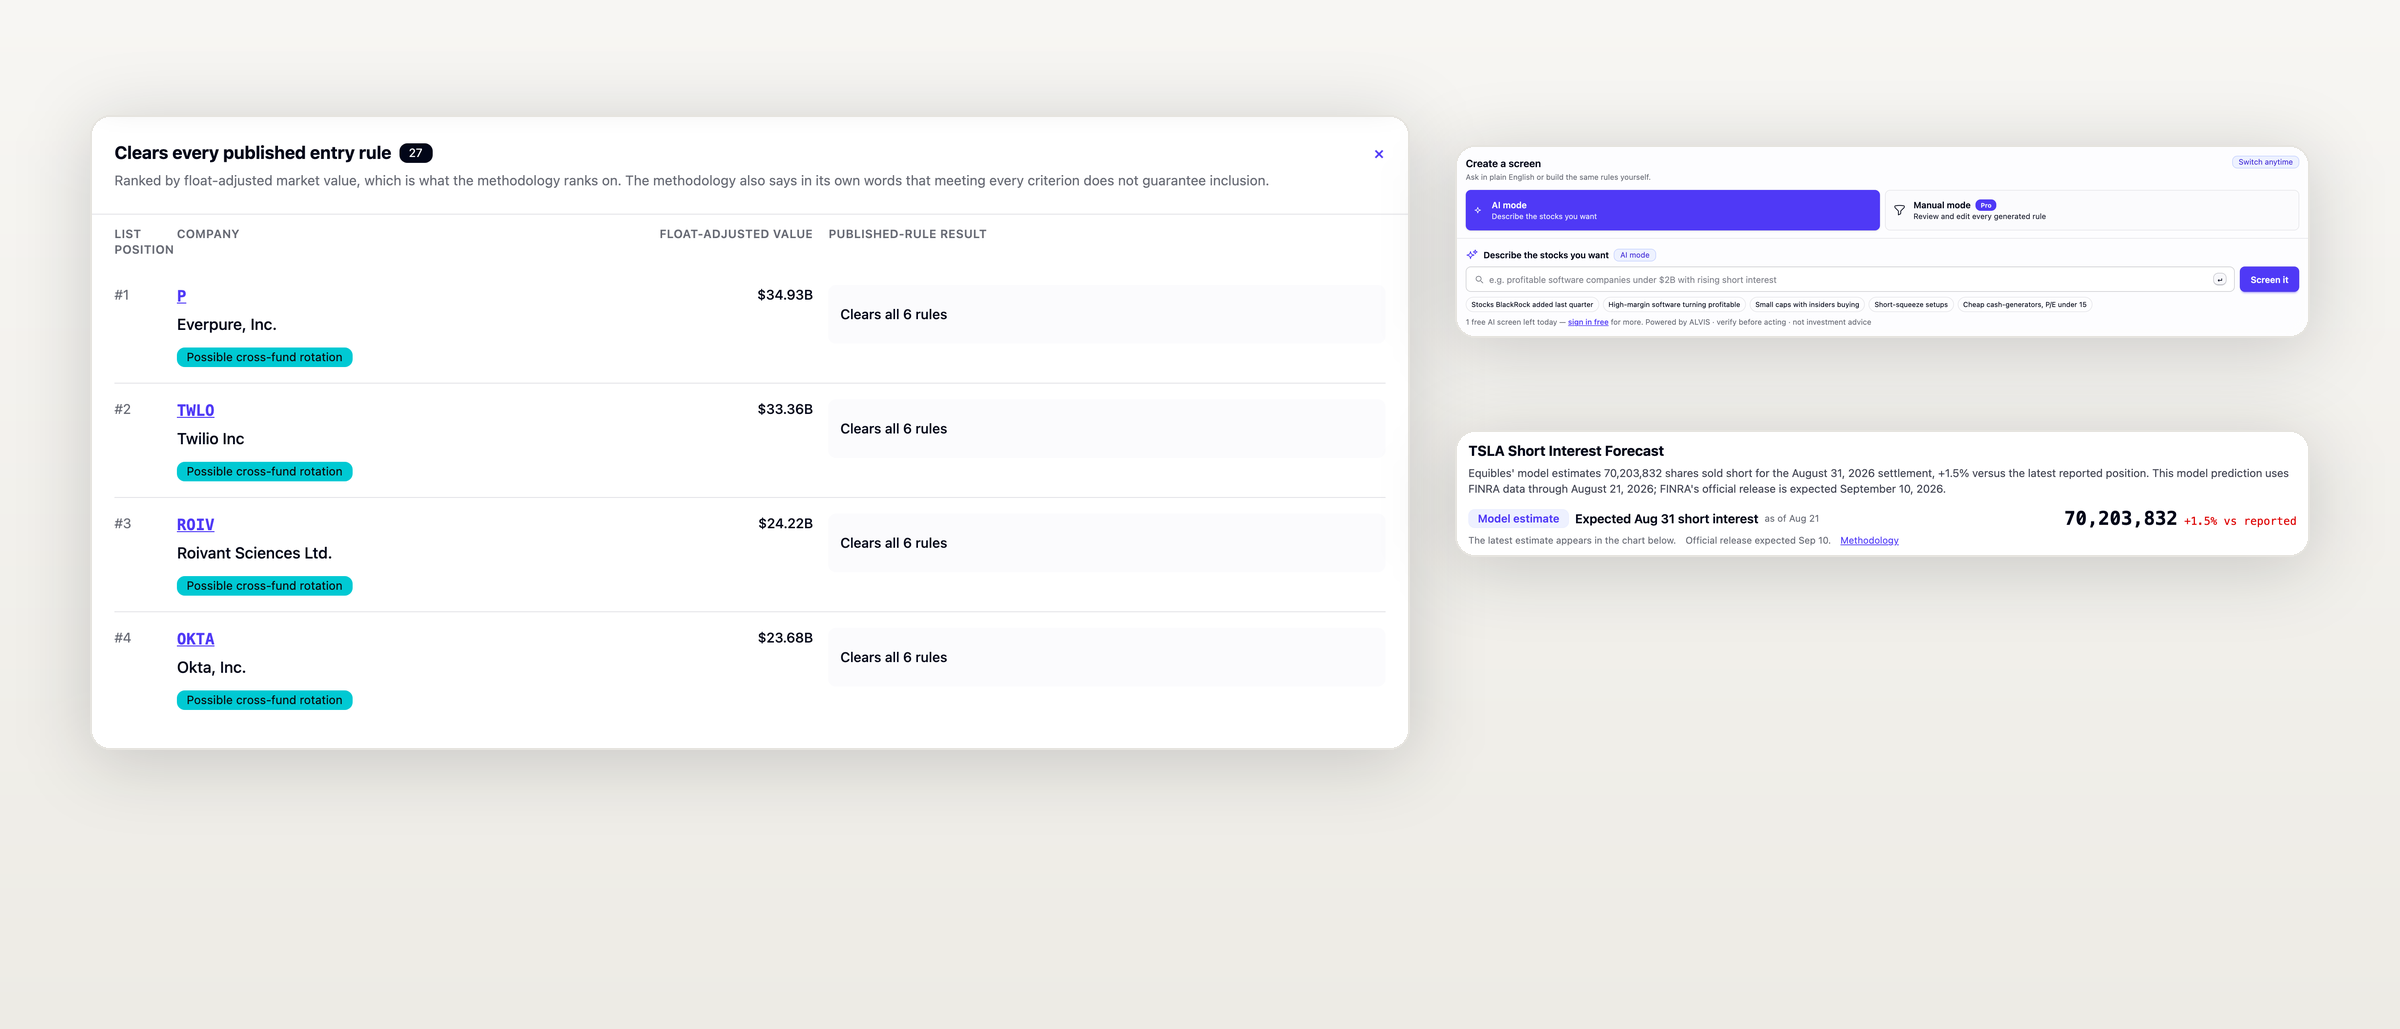Focus the stock description input field
Image resolution: width=2400 pixels, height=1029 pixels.
[1850, 280]
